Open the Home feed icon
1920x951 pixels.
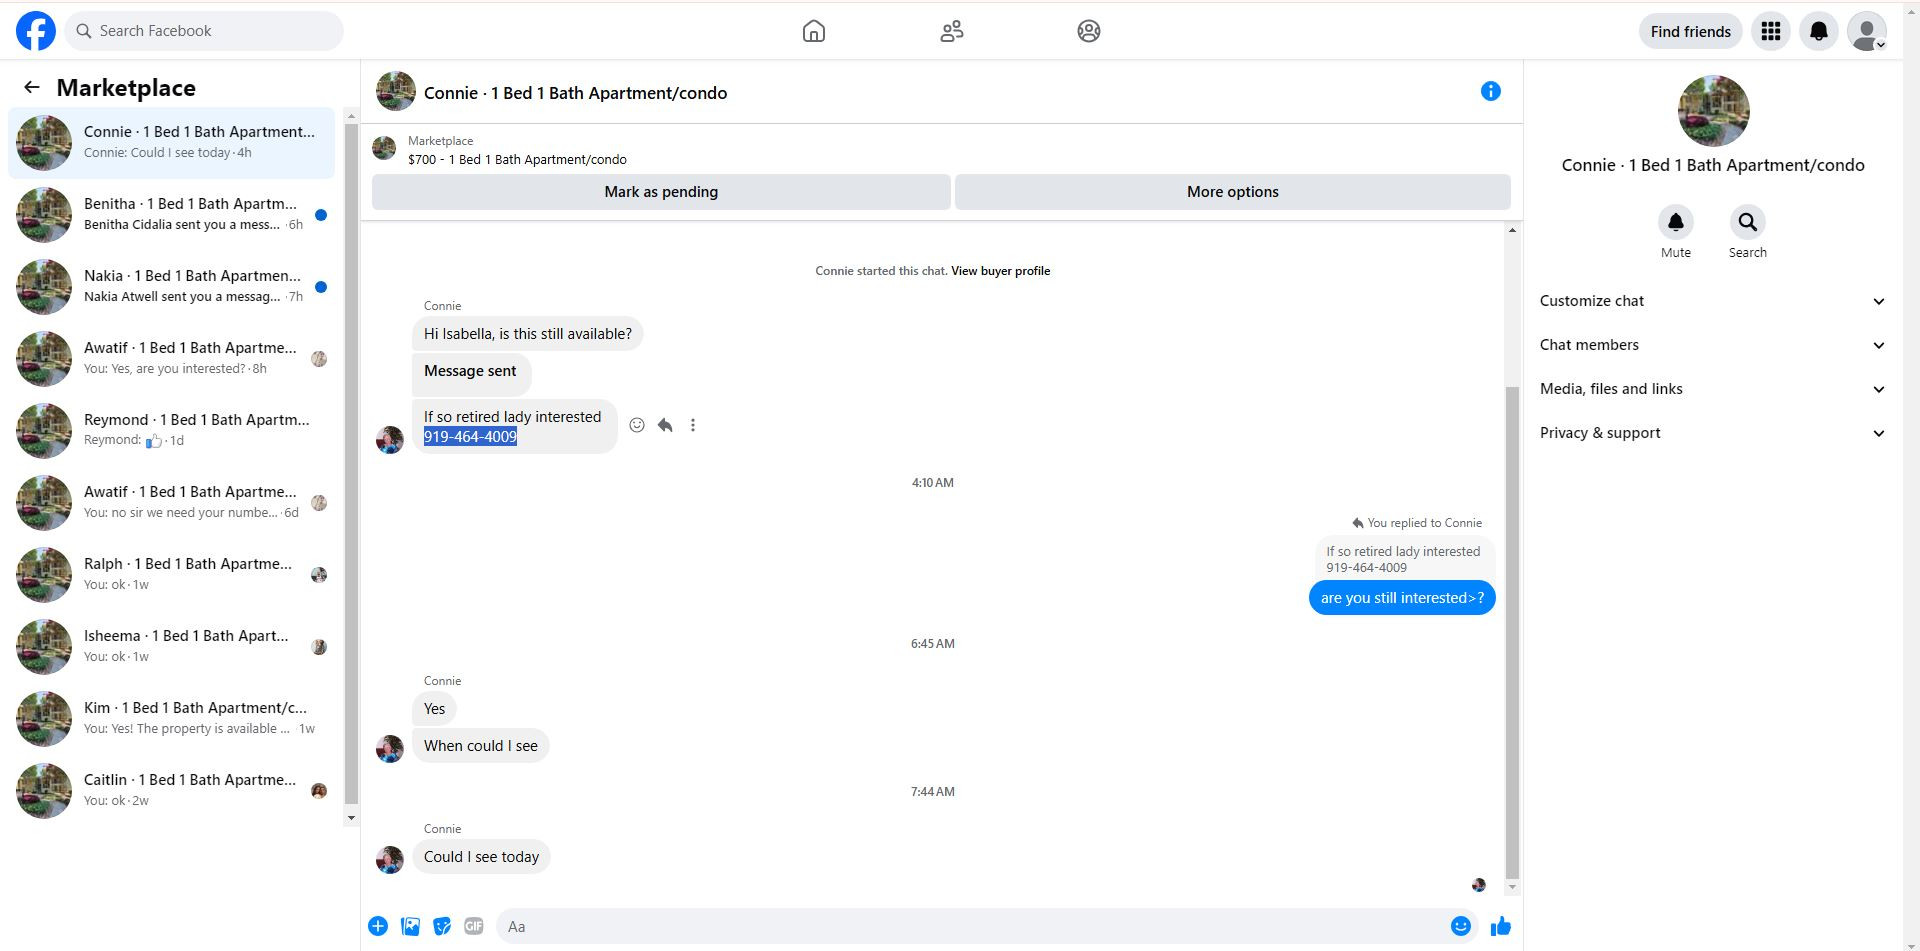814,31
